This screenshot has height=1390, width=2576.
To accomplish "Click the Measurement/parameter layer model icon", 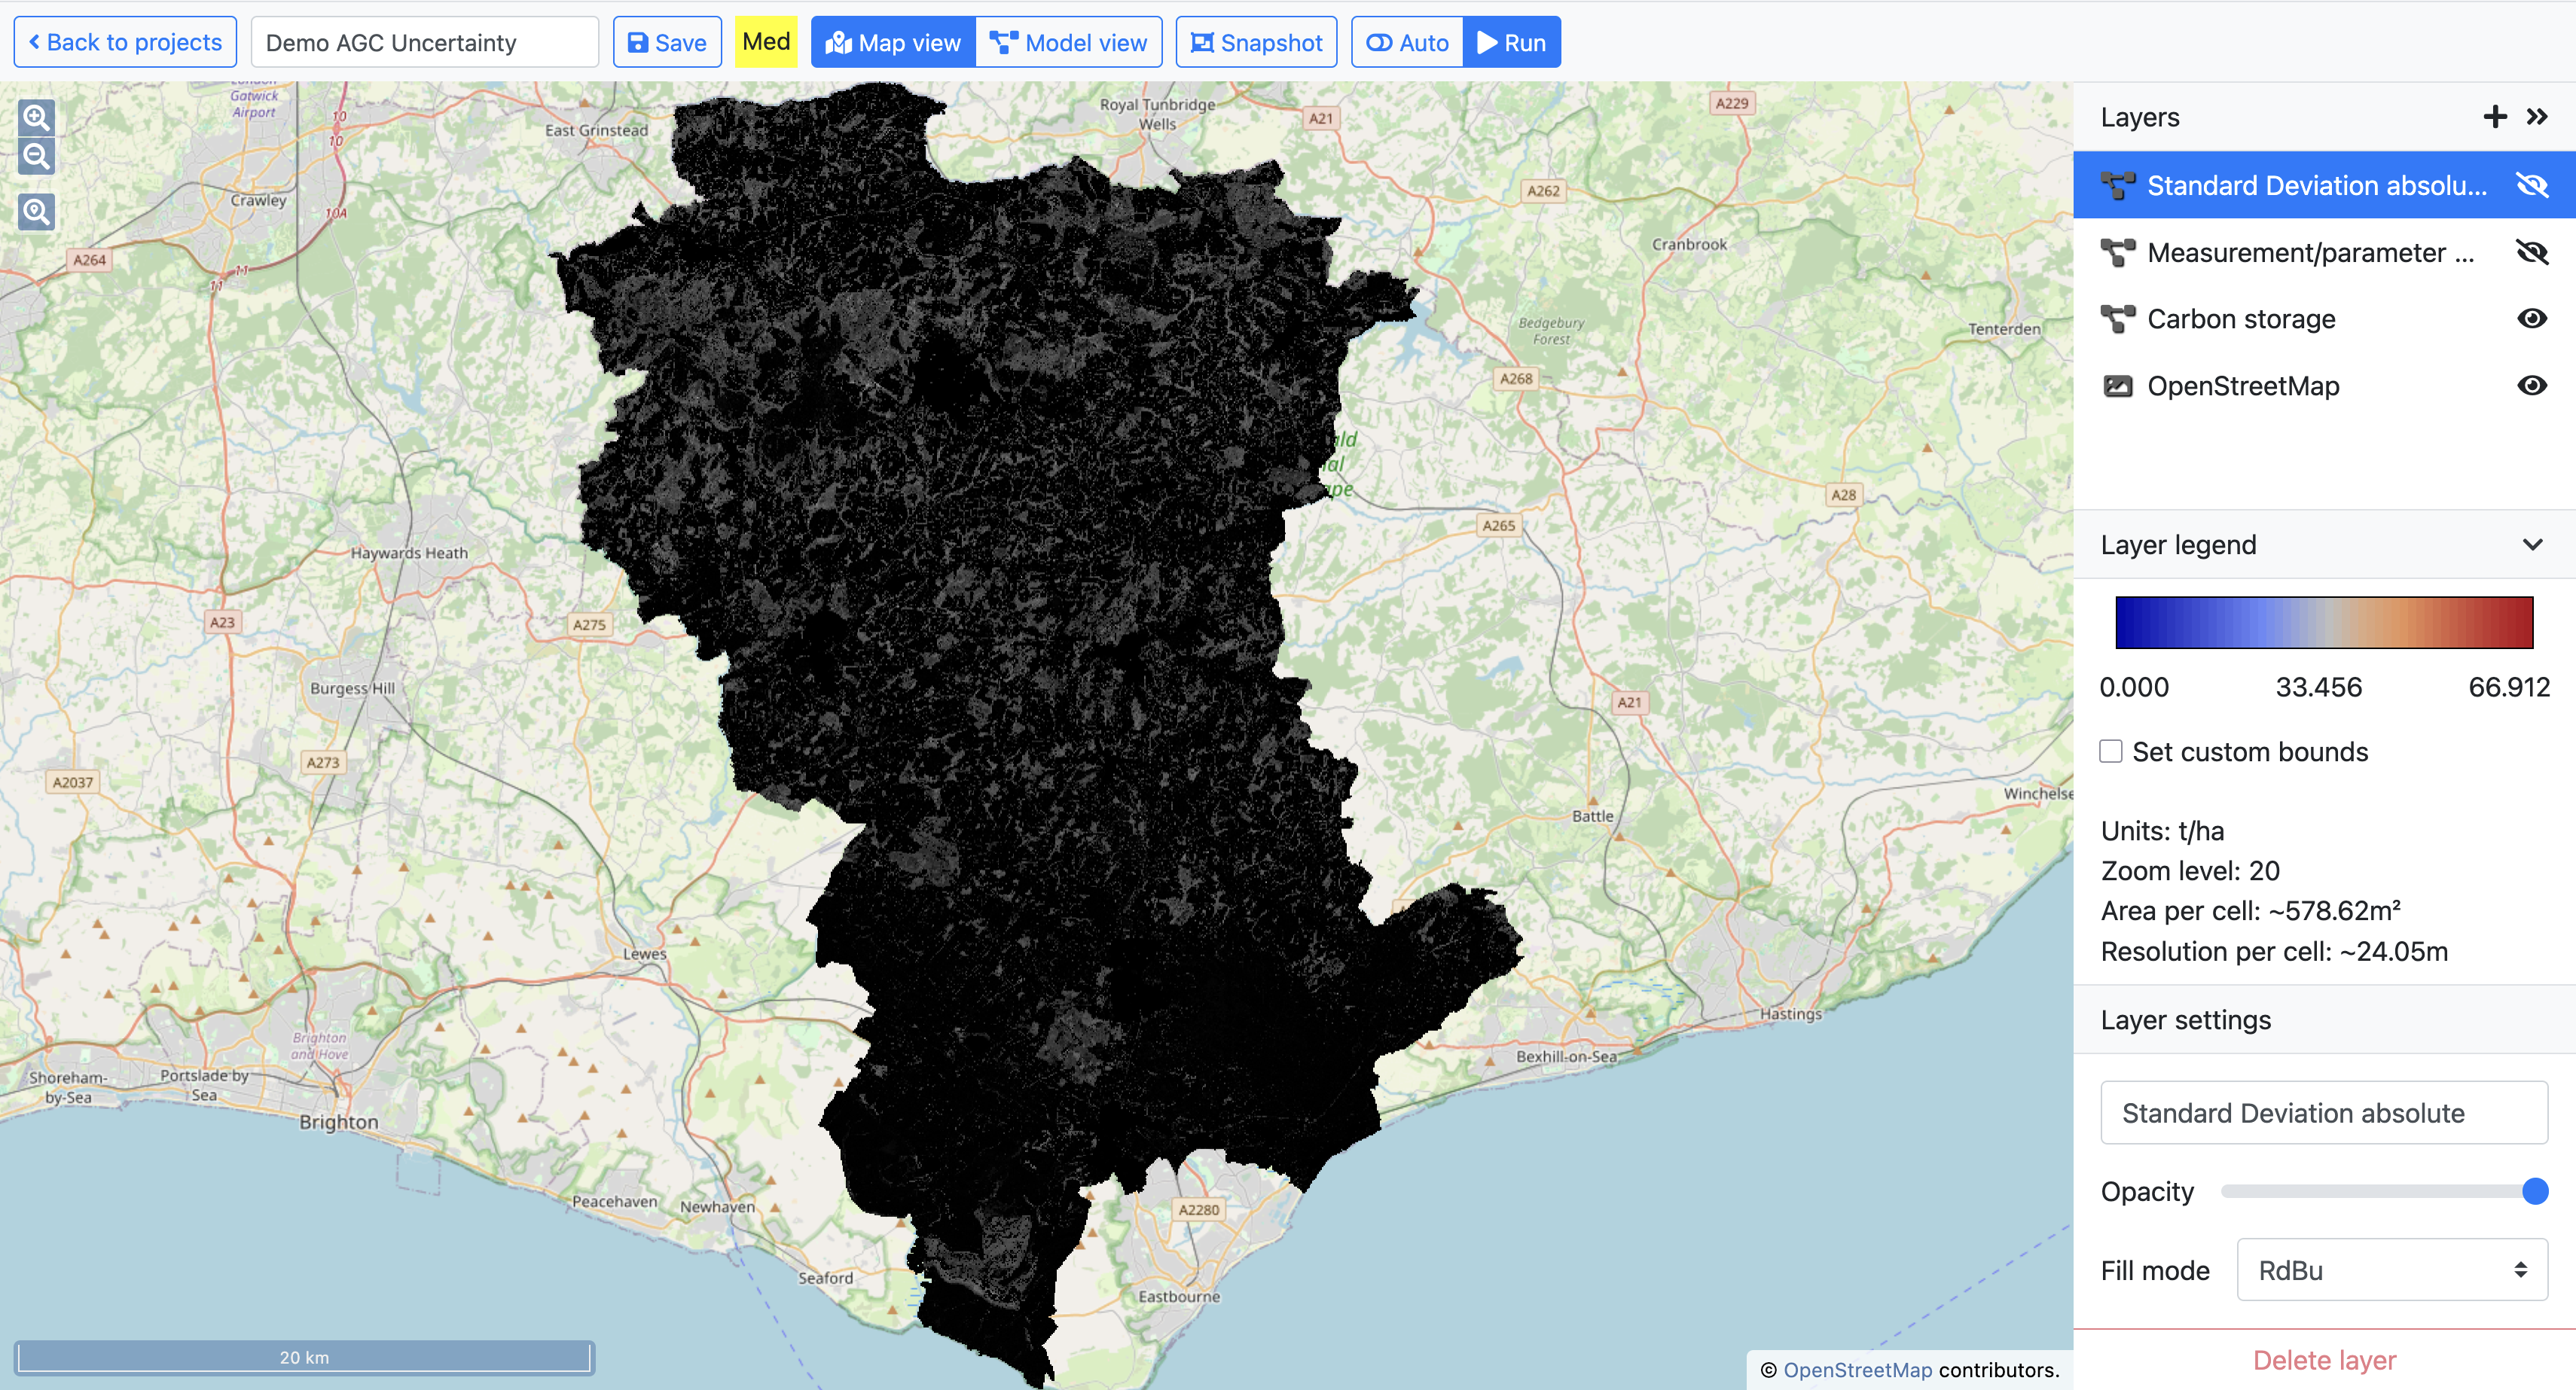I will [x=2117, y=253].
